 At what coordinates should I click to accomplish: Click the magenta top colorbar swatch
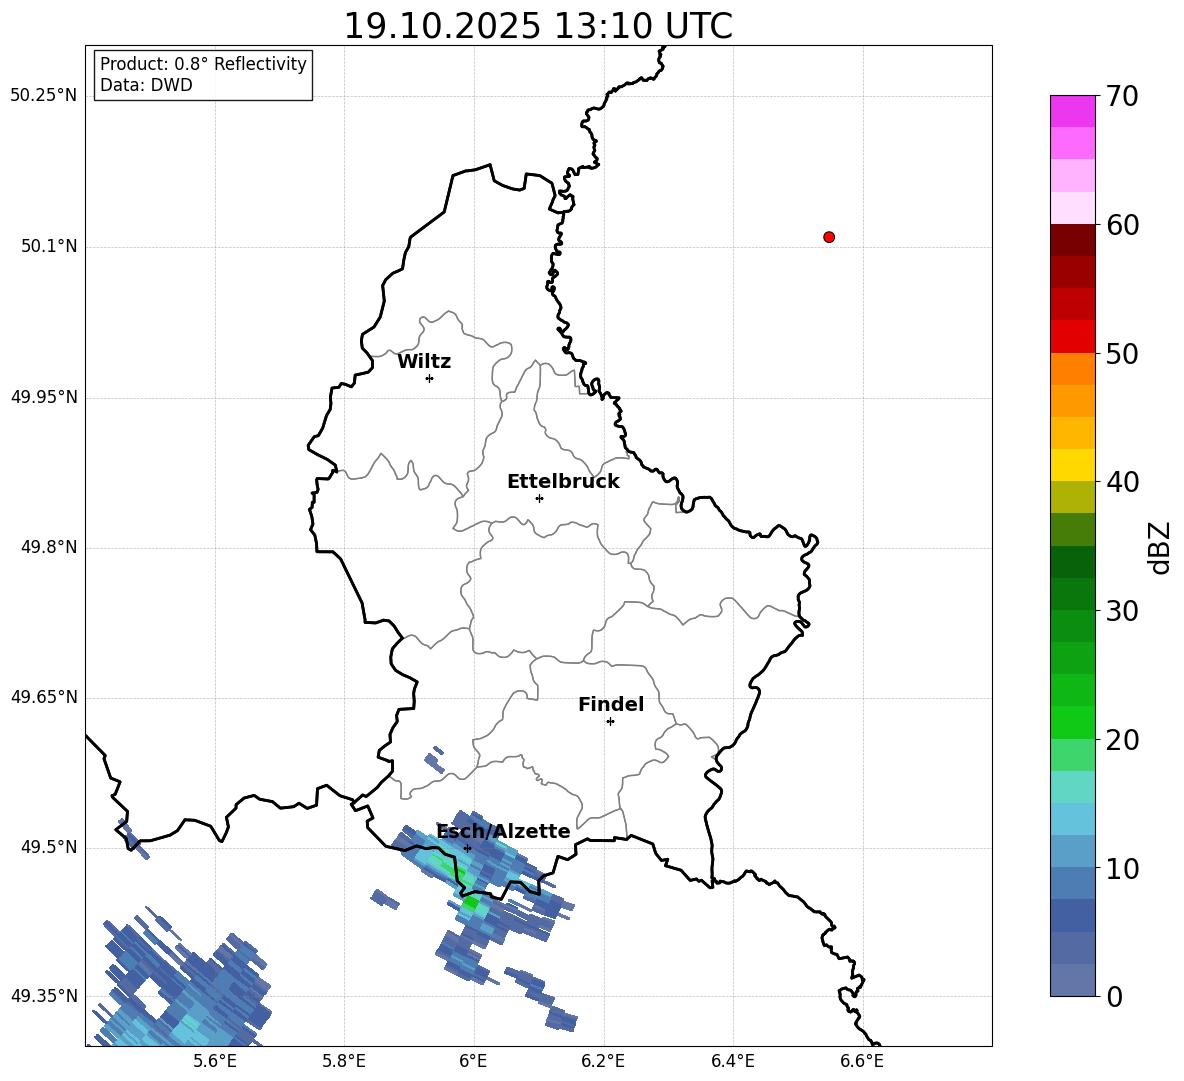pos(1072,111)
